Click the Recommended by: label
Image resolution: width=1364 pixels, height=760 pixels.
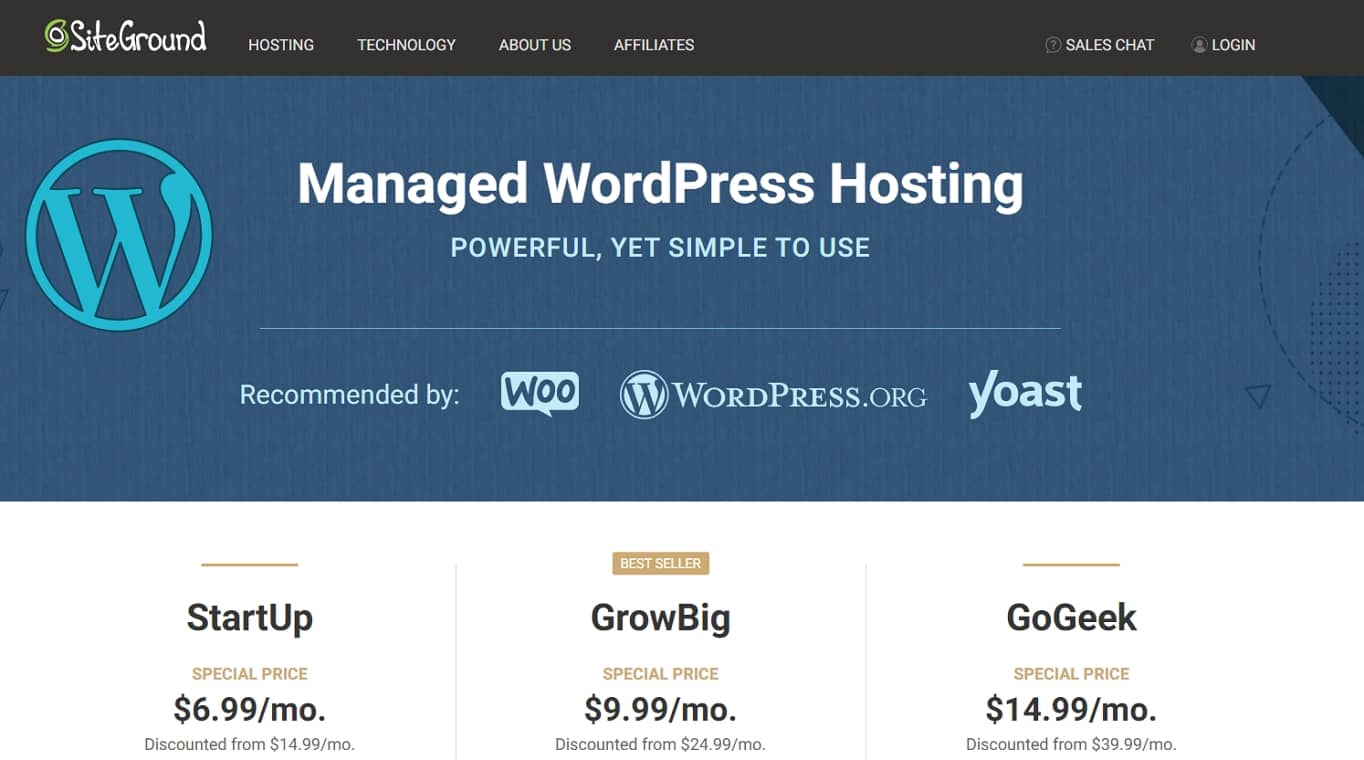pos(349,395)
